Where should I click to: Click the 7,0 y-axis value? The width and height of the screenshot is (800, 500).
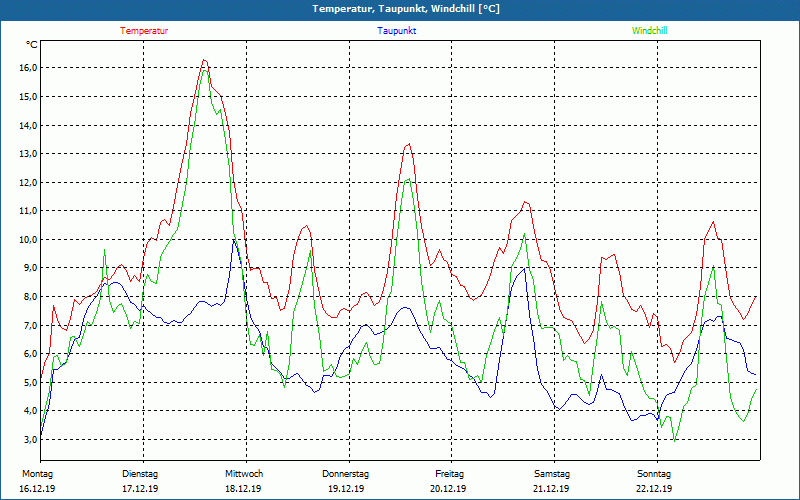(x=30, y=325)
